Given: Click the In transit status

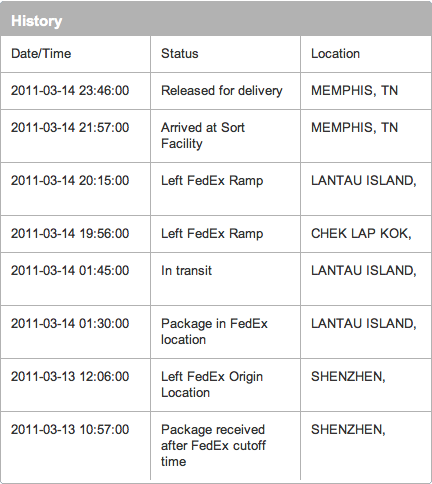Looking at the screenshot, I should (186, 271).
